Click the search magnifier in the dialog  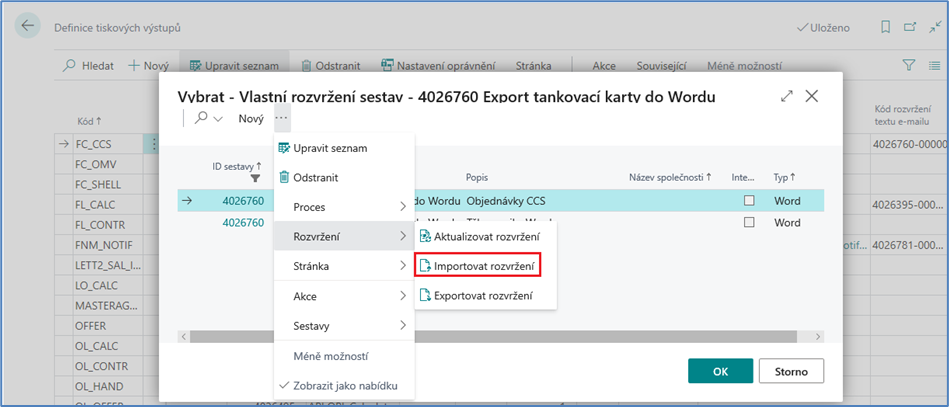click(200, 119)
